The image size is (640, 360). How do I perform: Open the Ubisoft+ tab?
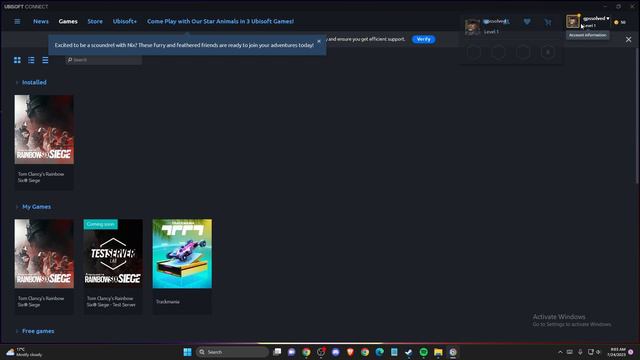point(125,21)
